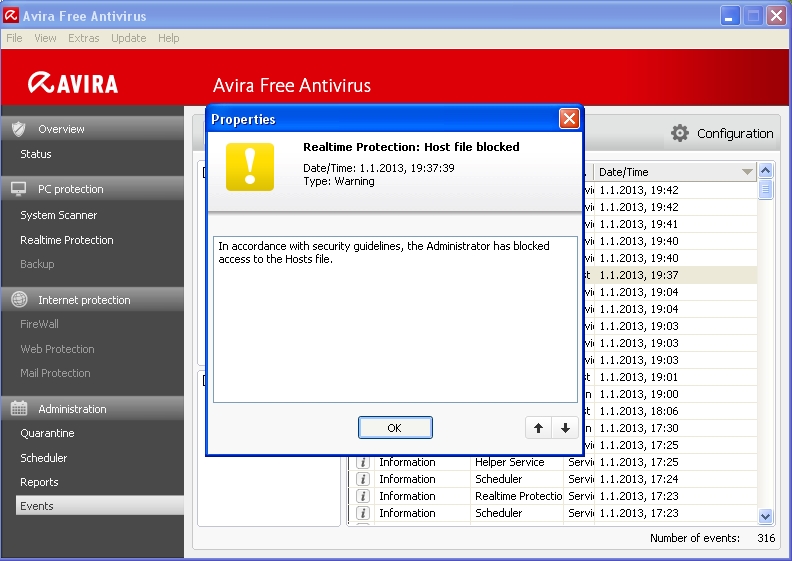Open the File menu
The height and width of the screenshot is (561, 792).
point(14,38)
